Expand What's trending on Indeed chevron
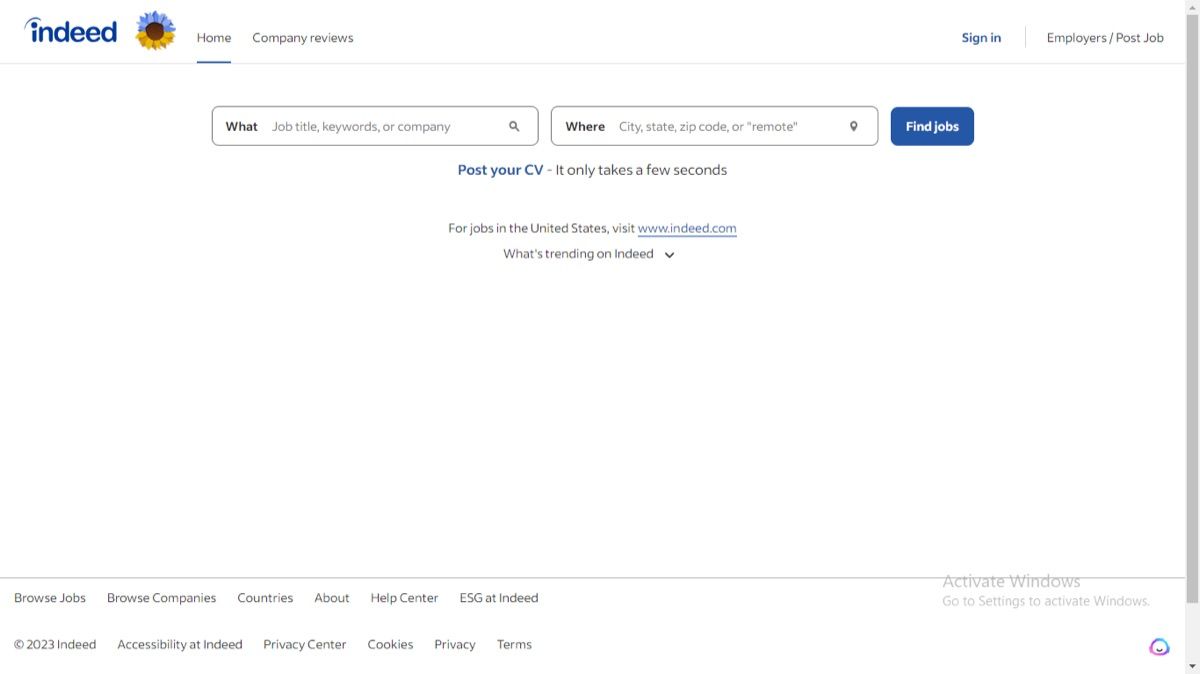The height and width of the screenshot is (674, 1200). point(670,255)
